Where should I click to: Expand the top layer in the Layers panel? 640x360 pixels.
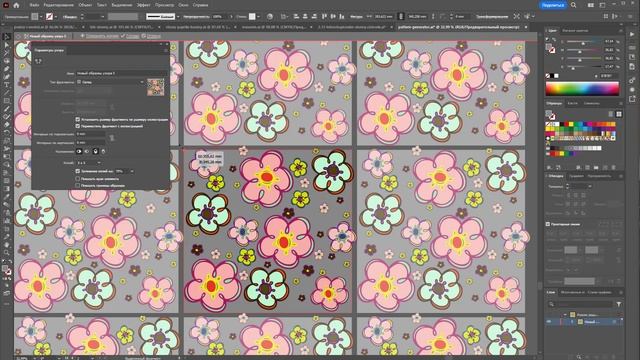[x=565, y=315]
